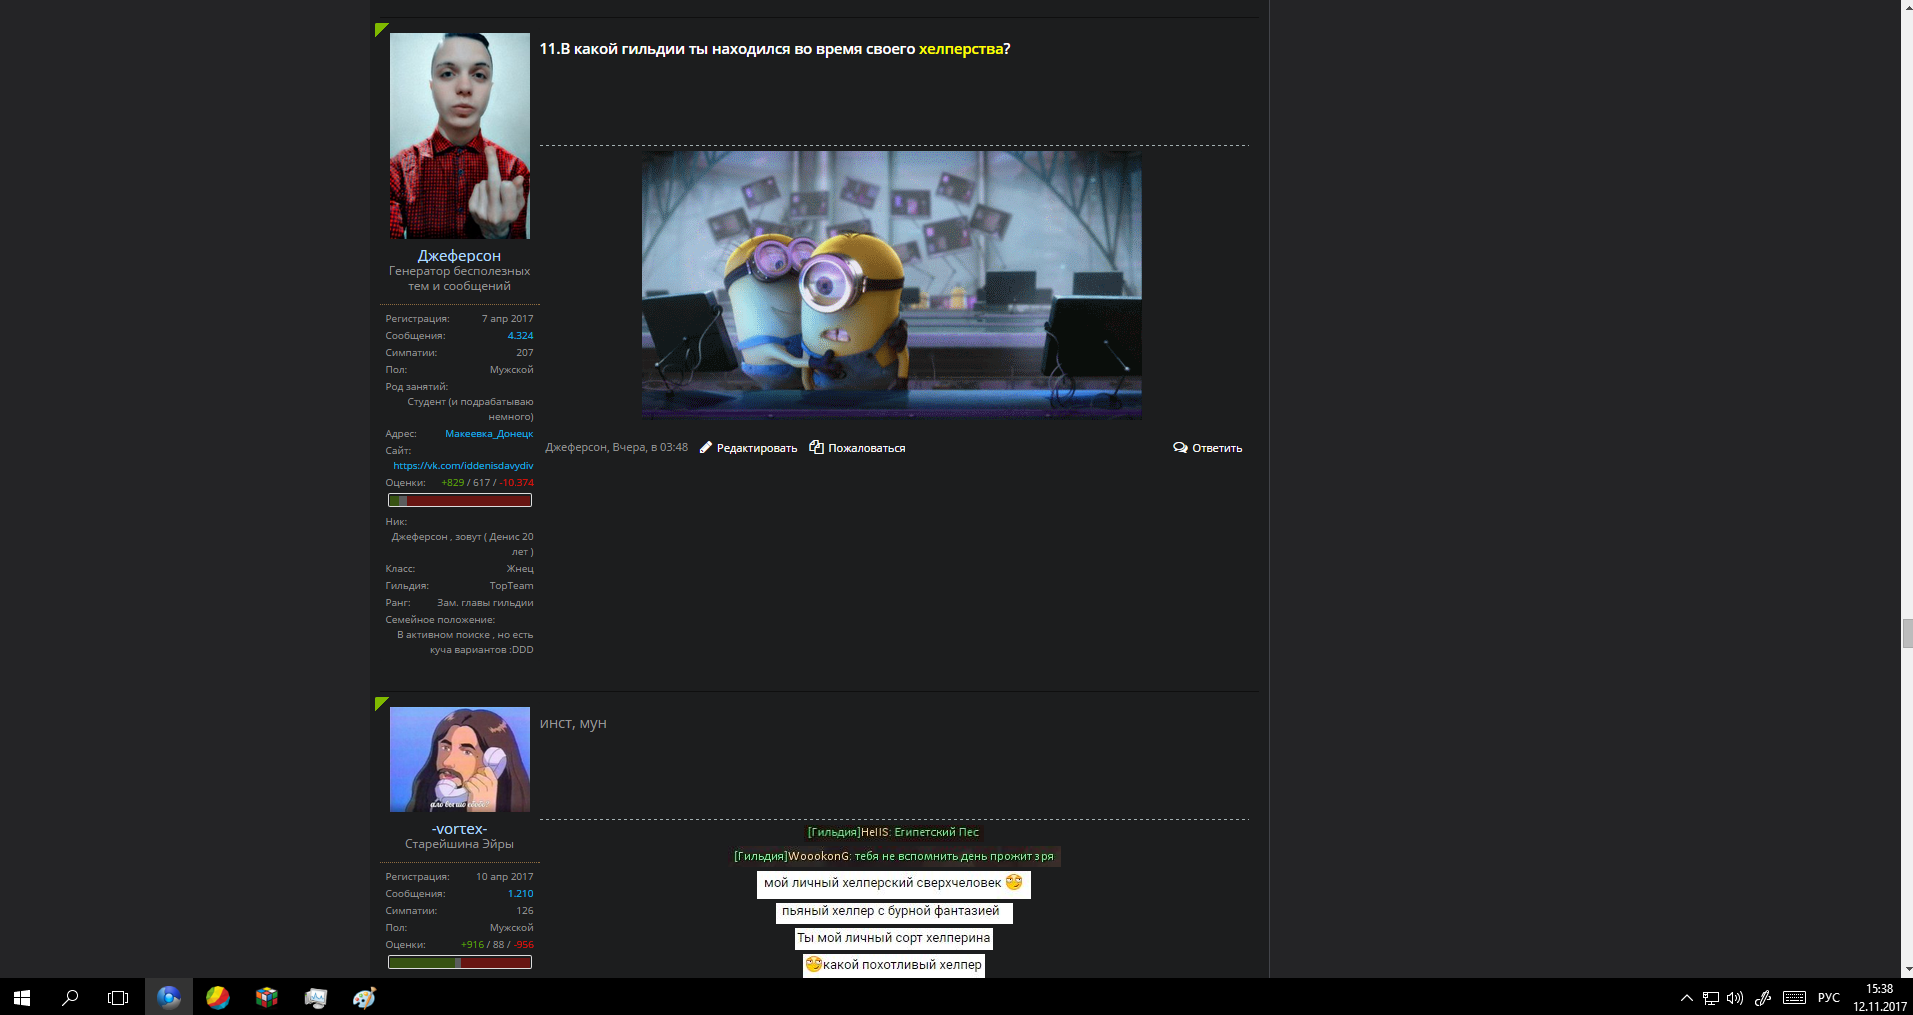Image resolution: width=1913 pixels, height=1015 pixels.
Task: Click page vertical scrollbar thumb
Action: point(1906,634)
